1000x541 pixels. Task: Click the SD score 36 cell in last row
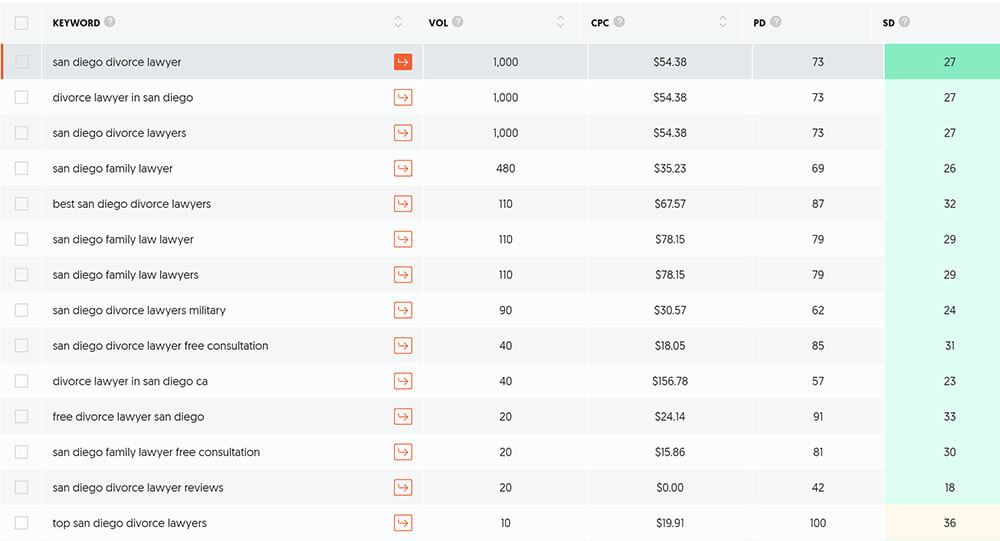[x=949, y=523]
